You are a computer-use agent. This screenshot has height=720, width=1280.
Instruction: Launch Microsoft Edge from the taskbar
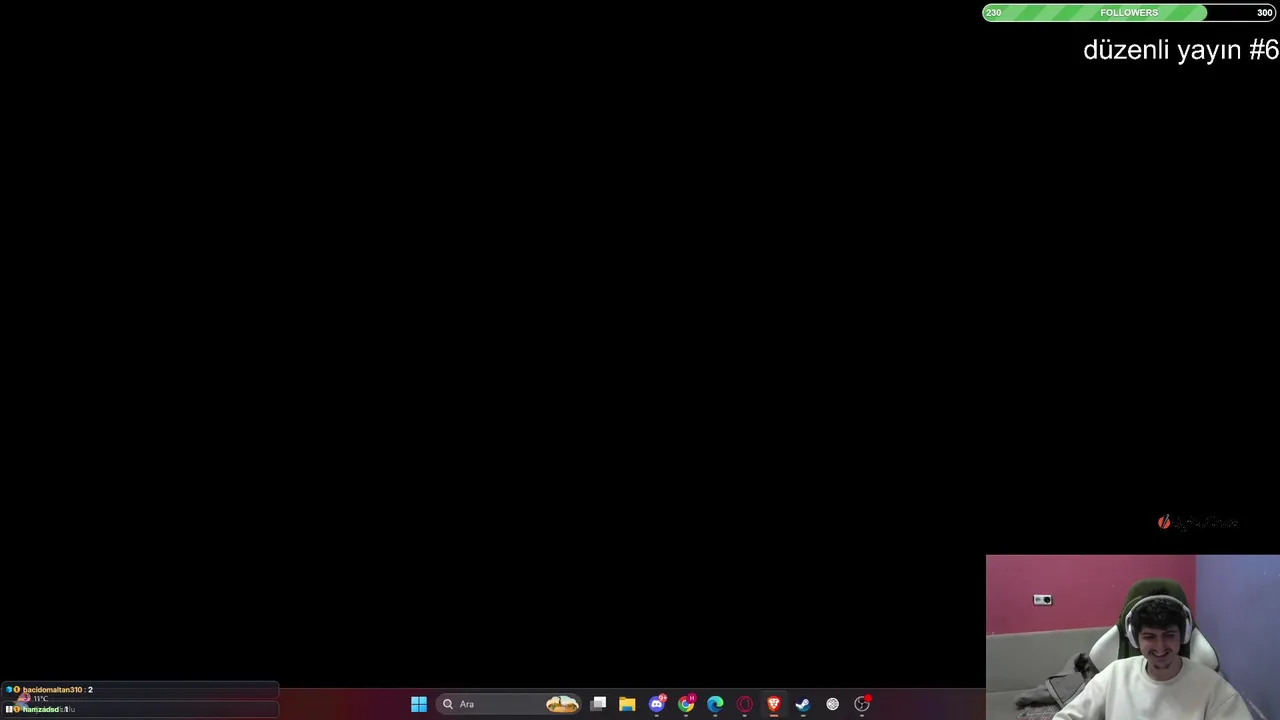pos(715,704)
